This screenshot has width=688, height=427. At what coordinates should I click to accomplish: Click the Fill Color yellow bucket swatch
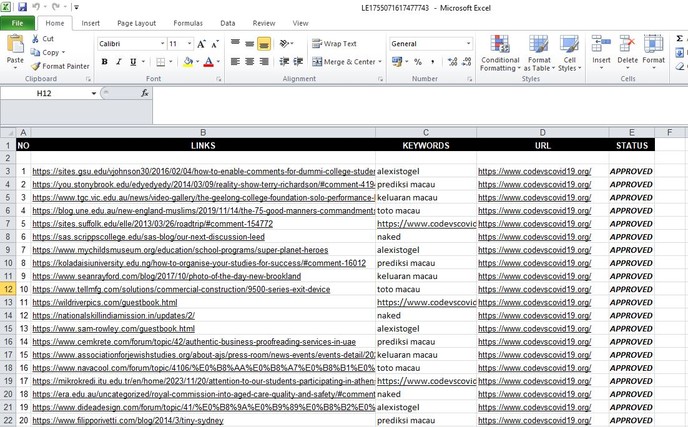pos(187,62)
